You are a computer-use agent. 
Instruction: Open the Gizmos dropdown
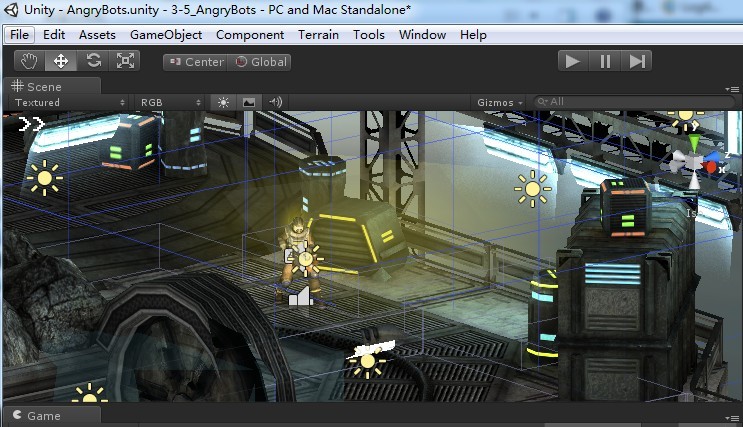500,102
